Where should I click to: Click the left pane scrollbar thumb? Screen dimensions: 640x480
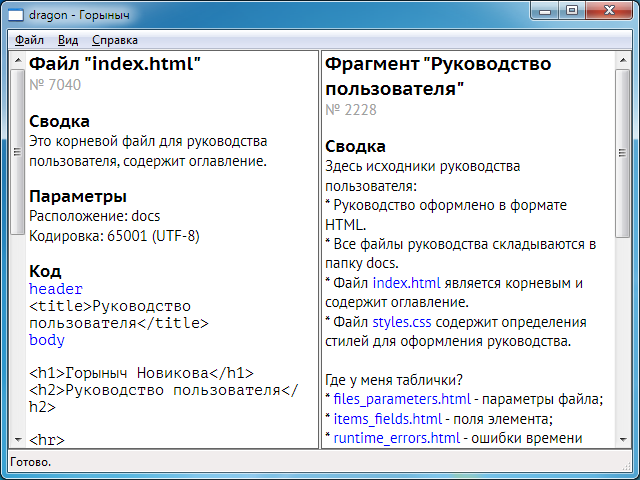click(18, 152)
